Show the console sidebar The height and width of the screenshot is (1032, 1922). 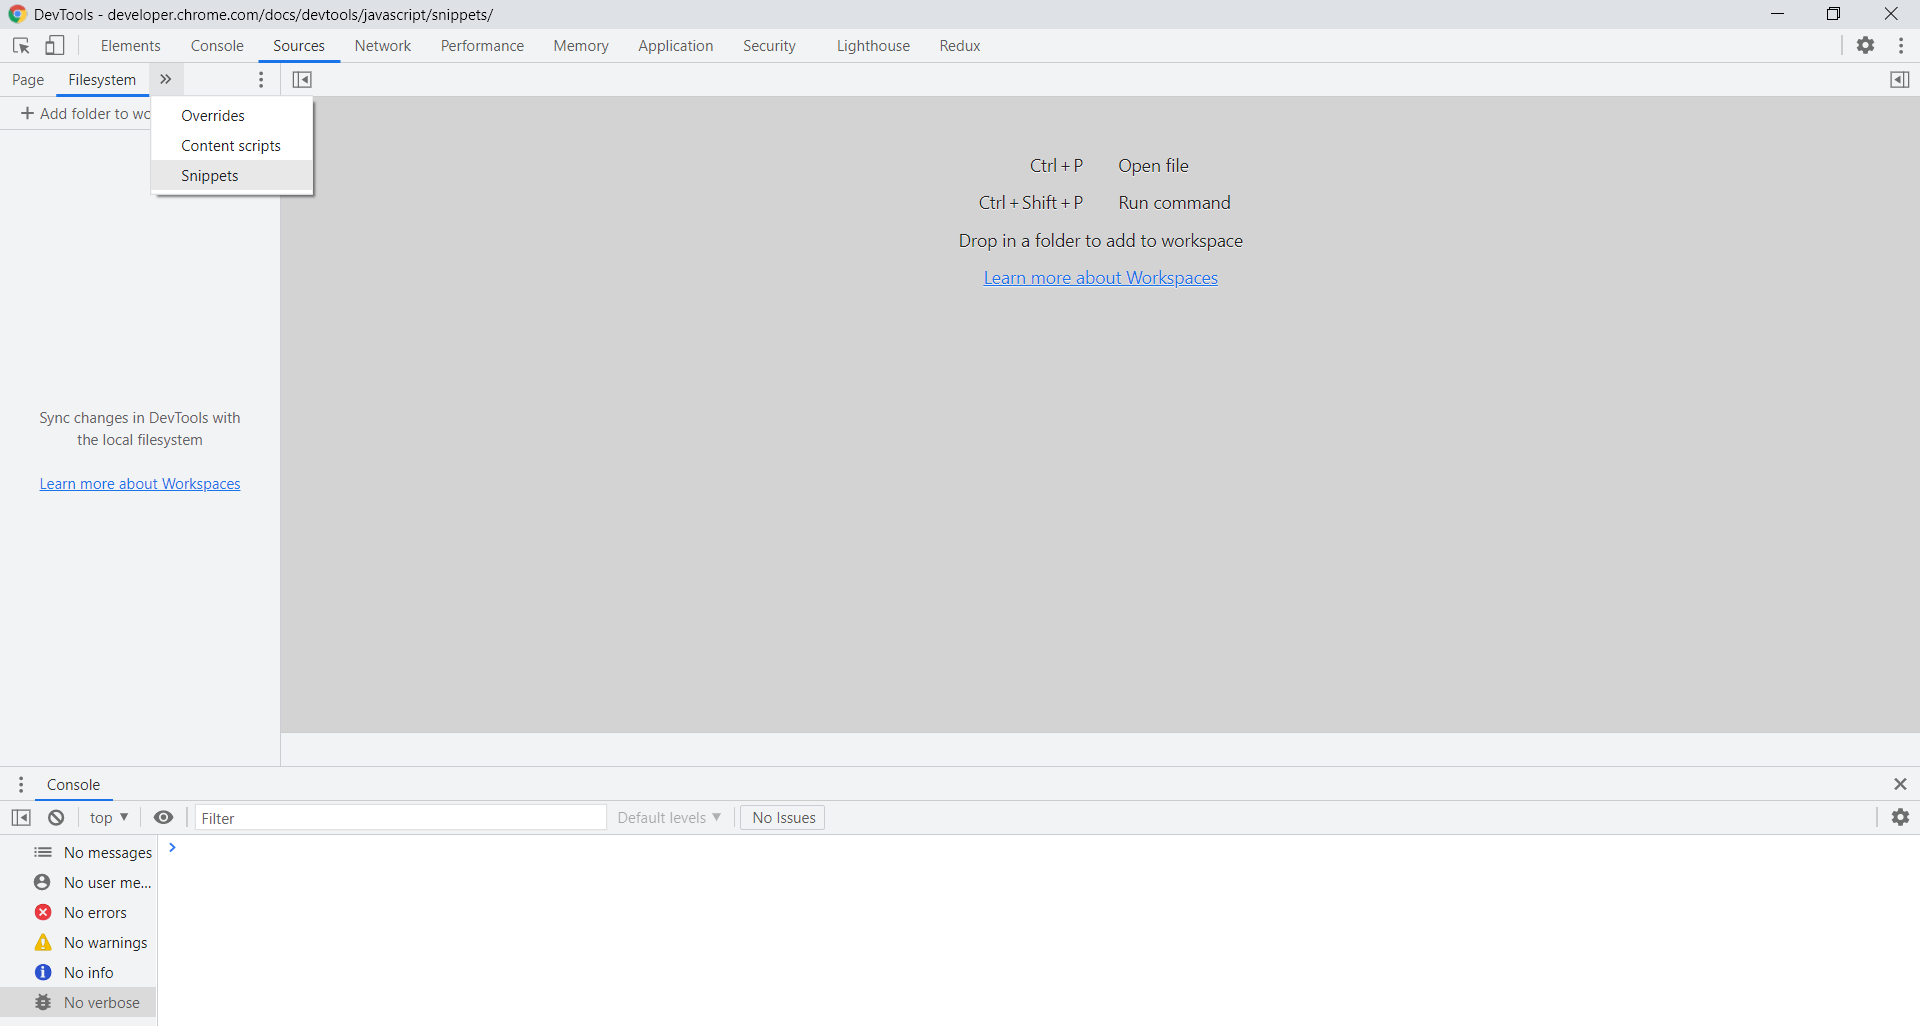click(21, 817)
